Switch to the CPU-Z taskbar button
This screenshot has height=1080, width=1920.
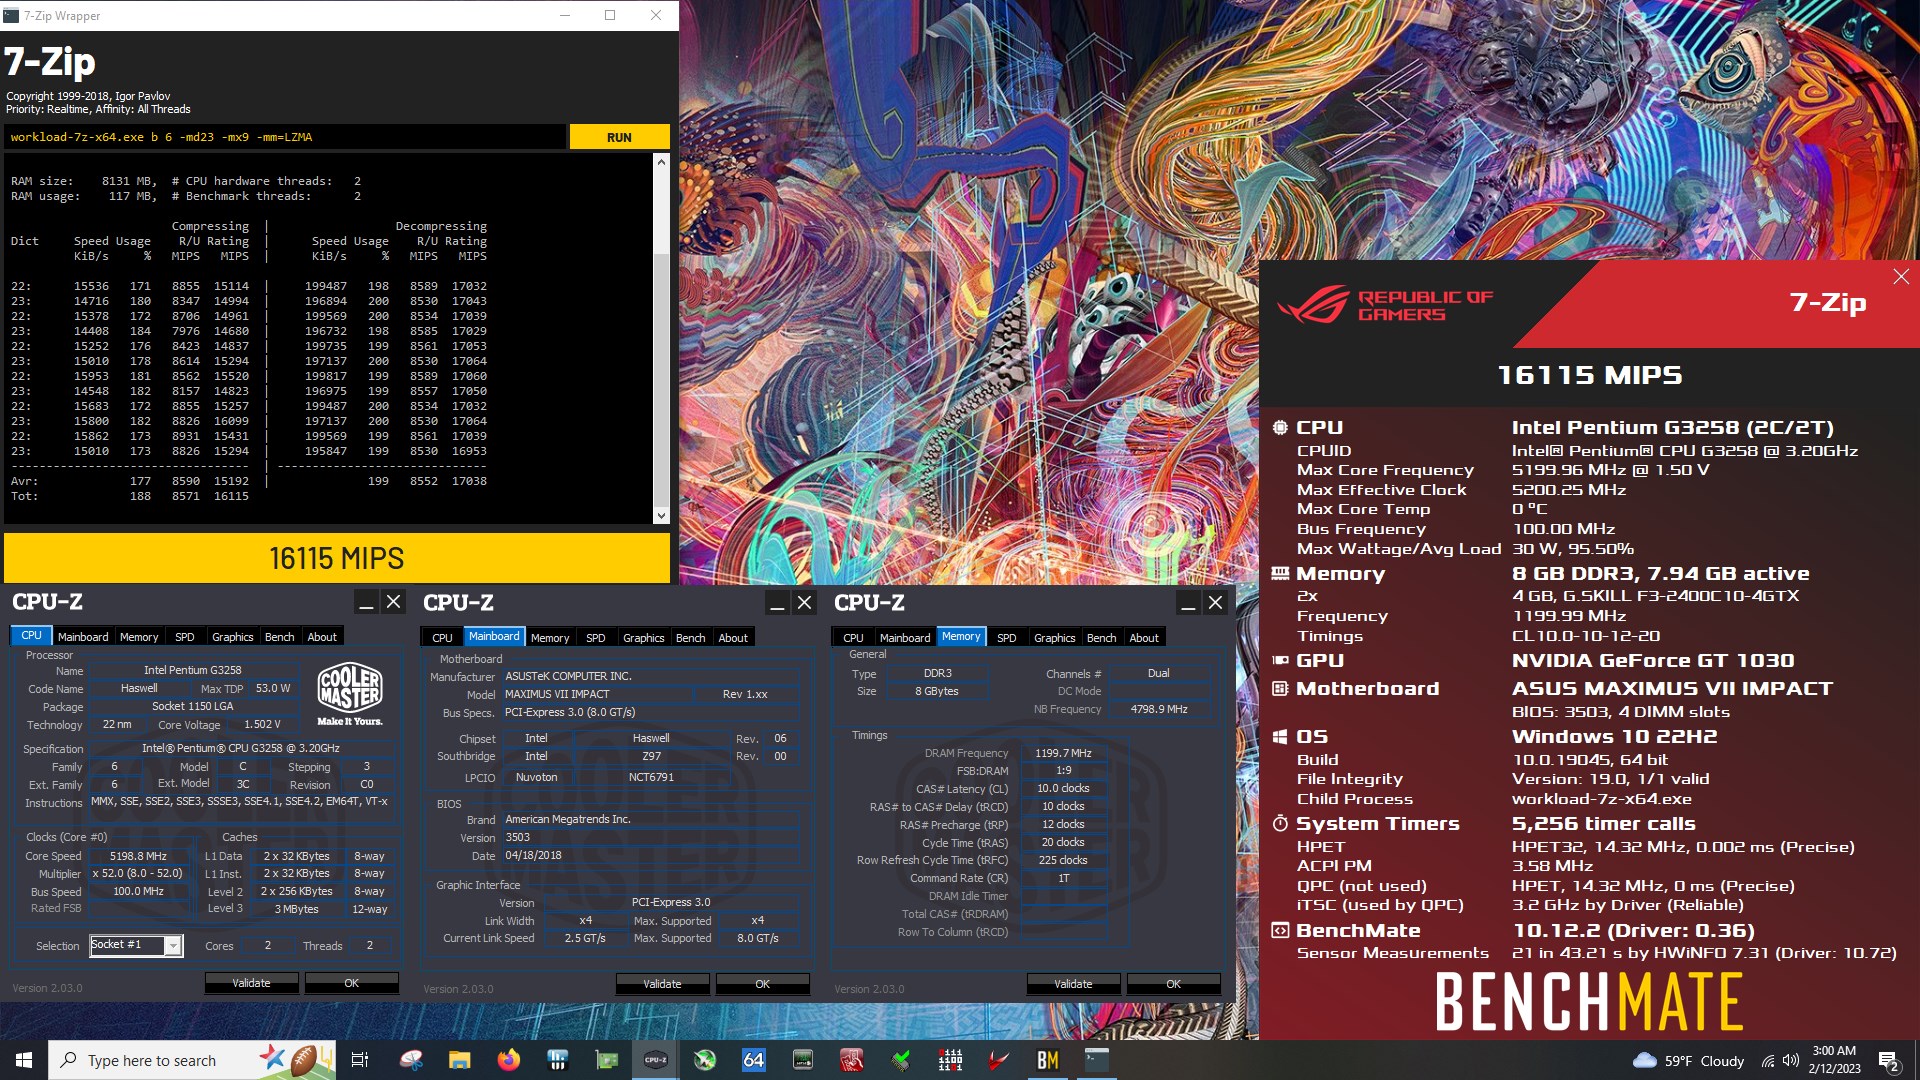(x=655, y=1060)
